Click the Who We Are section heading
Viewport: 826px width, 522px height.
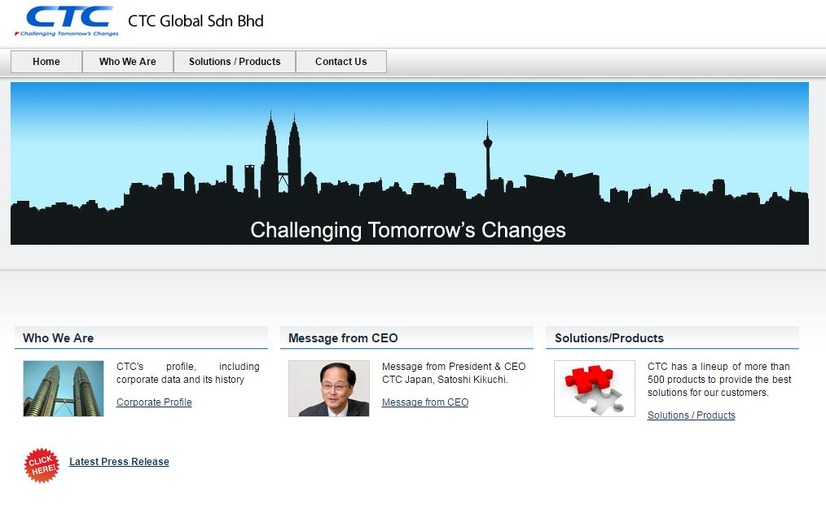click(x=59, y=338)
